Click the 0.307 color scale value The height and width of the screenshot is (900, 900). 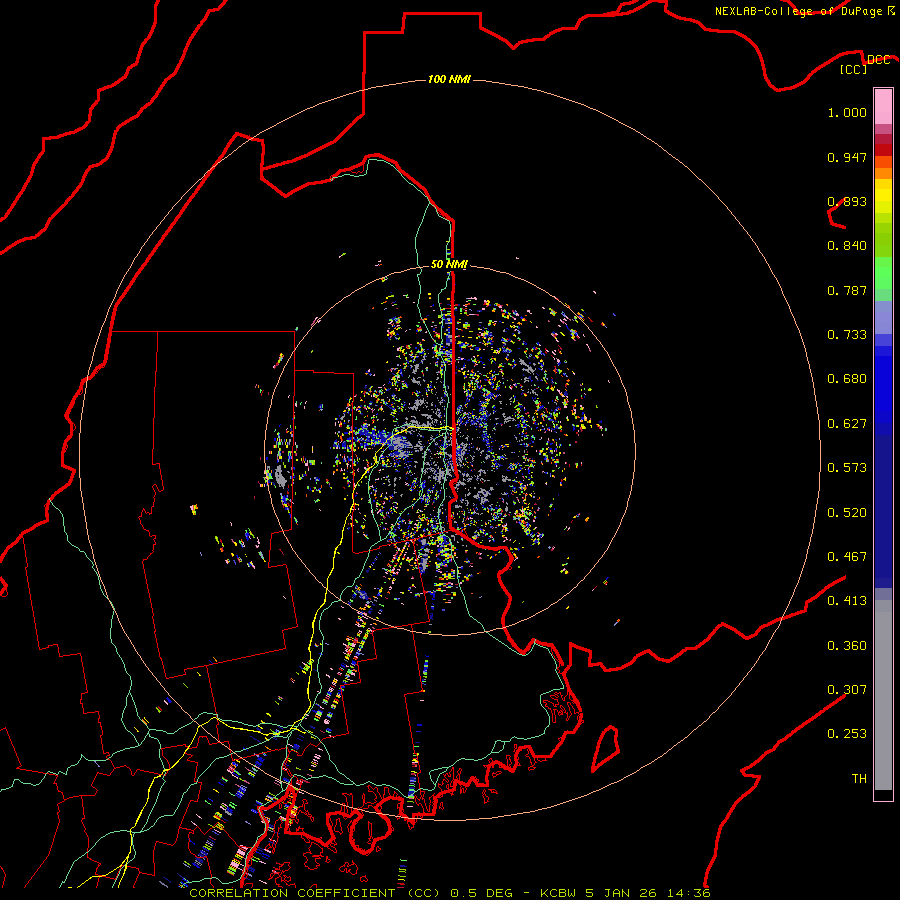coord(847,689)
